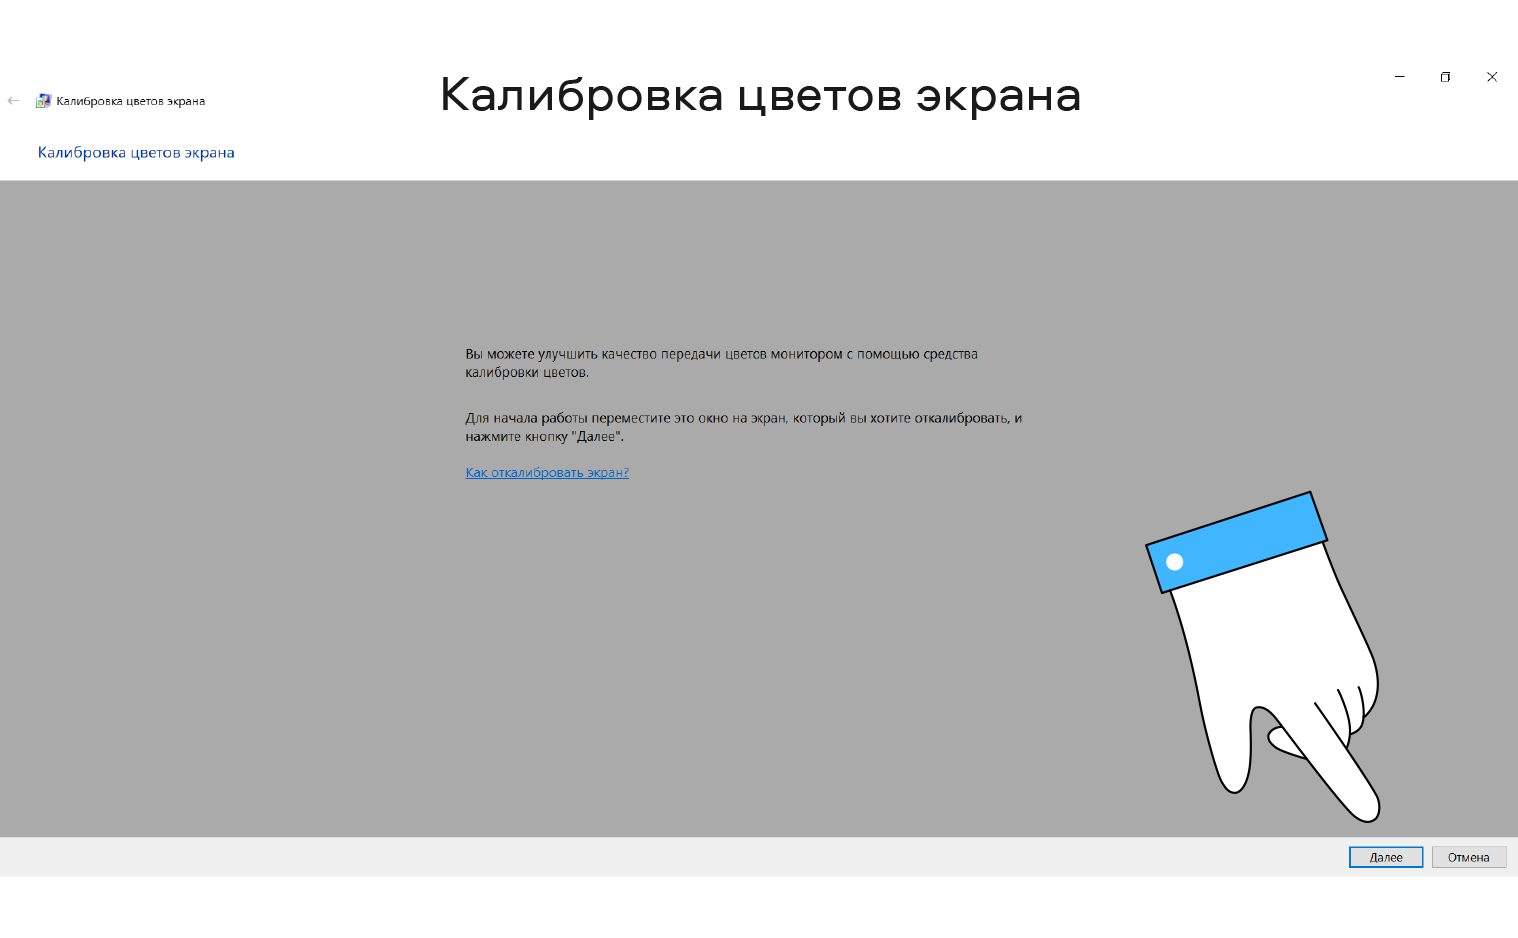Image resolution: width=1518 pixels, height=938 pixels.
Task: Select the blue 'Калибровка цветов экрана' heading
Action: [x=136, y=153]
